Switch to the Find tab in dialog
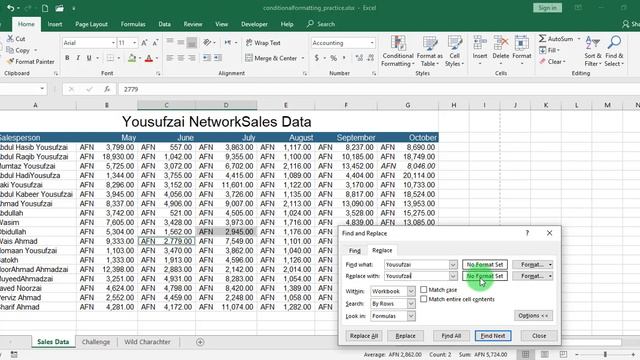Image resolution: width=640 pixels, height=360 pixels. (x=355, y=251)
